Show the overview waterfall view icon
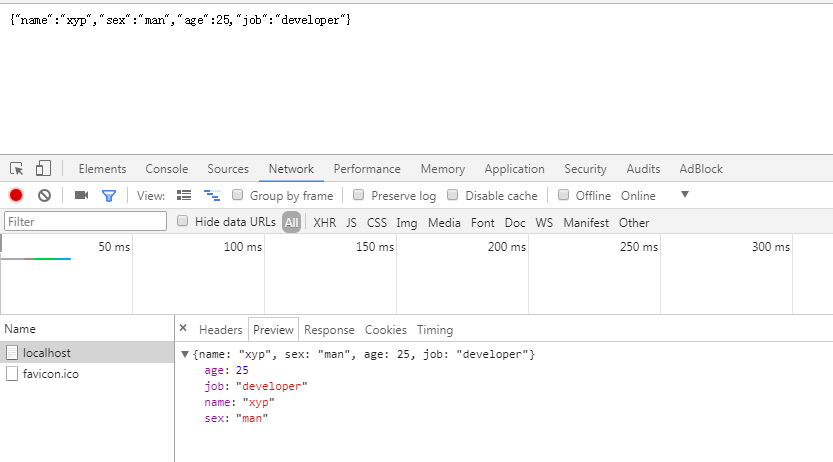The image size is (833, 462). coord(212,195)
